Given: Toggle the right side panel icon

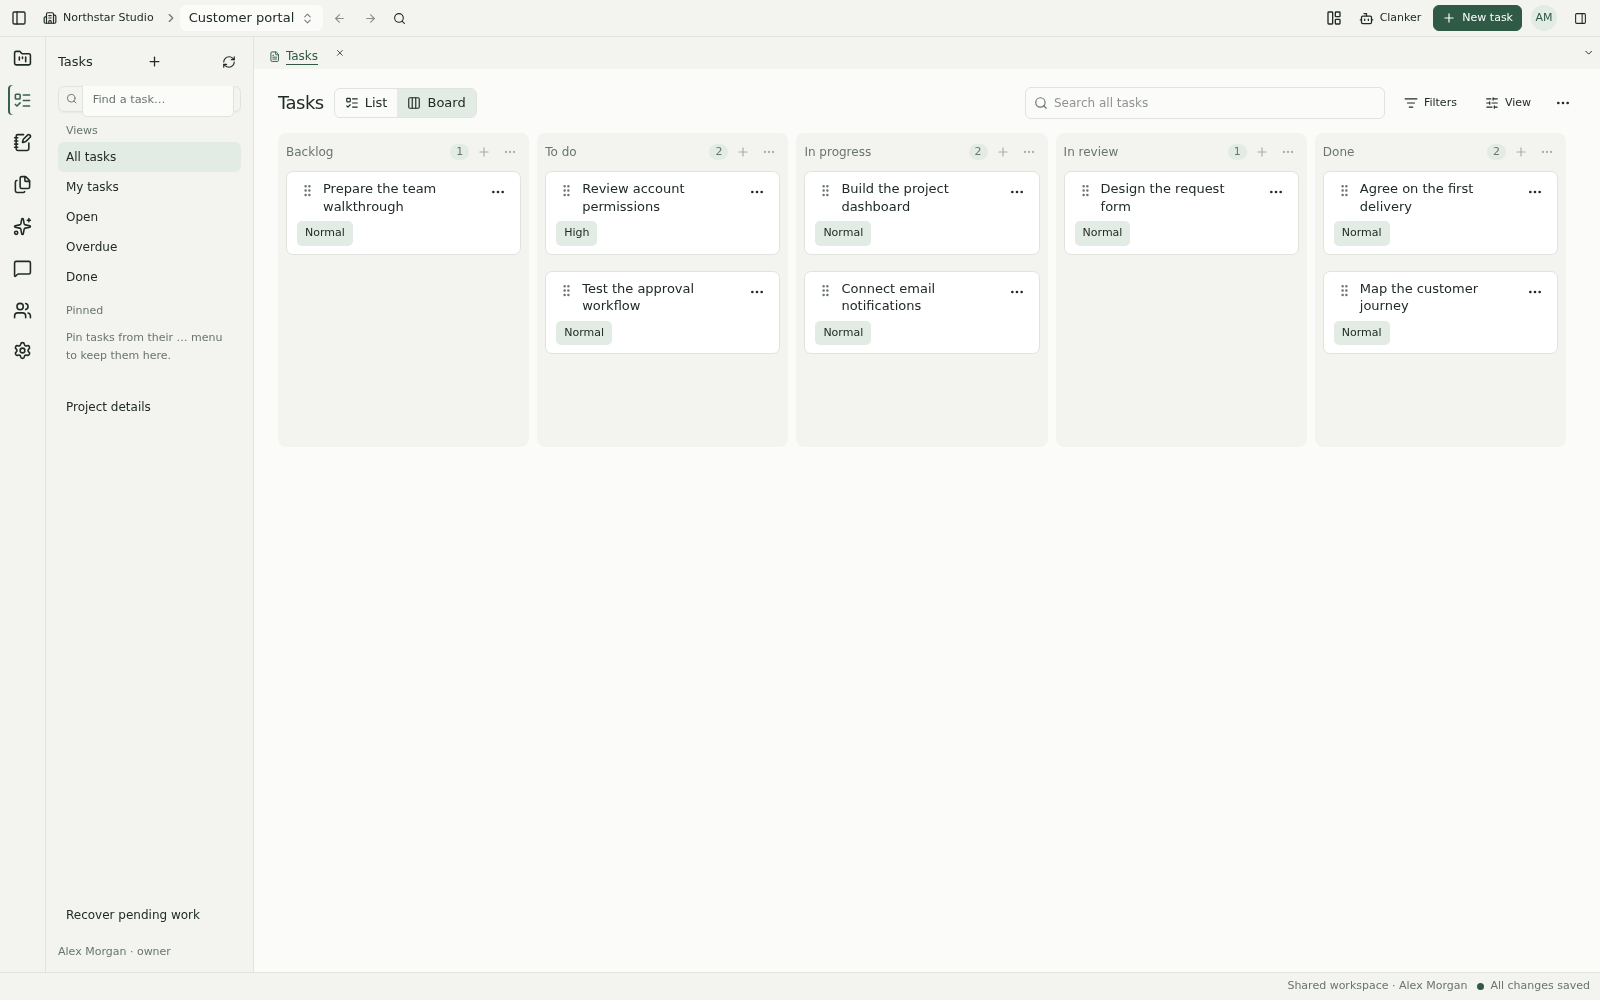Looking at the screenshot, I should 1581,18.
